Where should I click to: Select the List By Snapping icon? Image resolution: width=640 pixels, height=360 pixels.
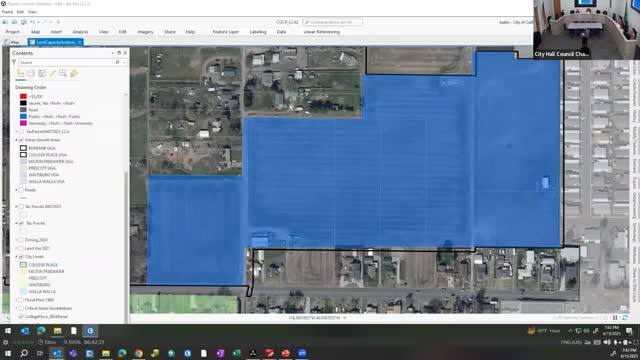click(63, 73)
